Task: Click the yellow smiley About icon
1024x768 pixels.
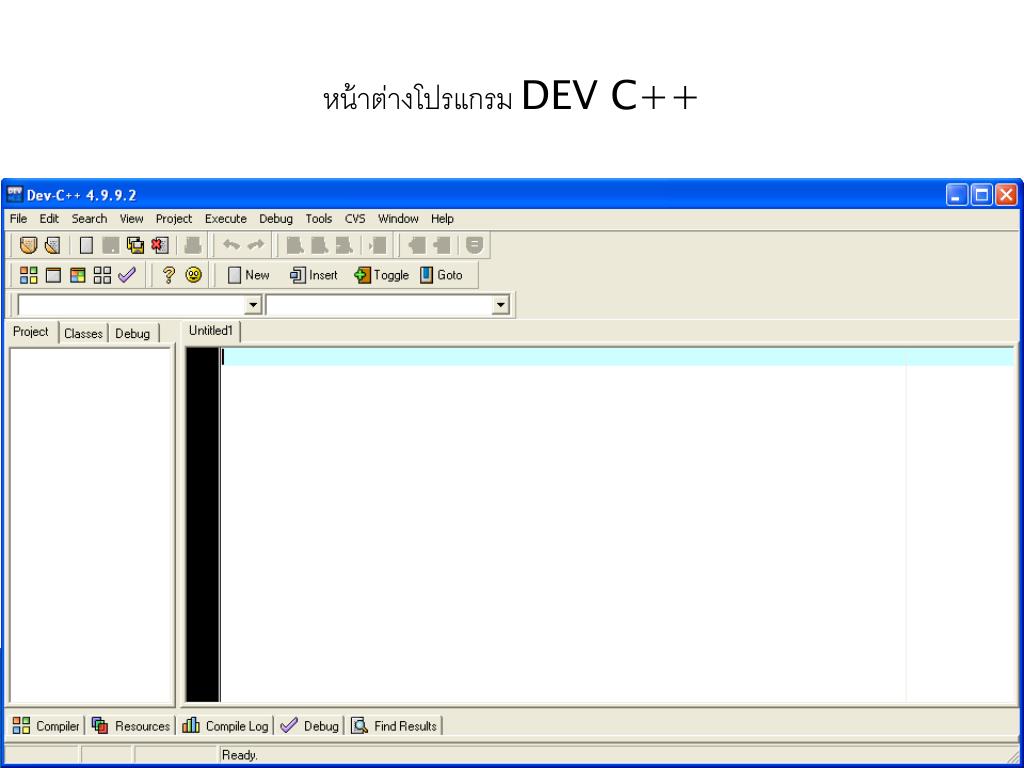Action: (193, 276)
